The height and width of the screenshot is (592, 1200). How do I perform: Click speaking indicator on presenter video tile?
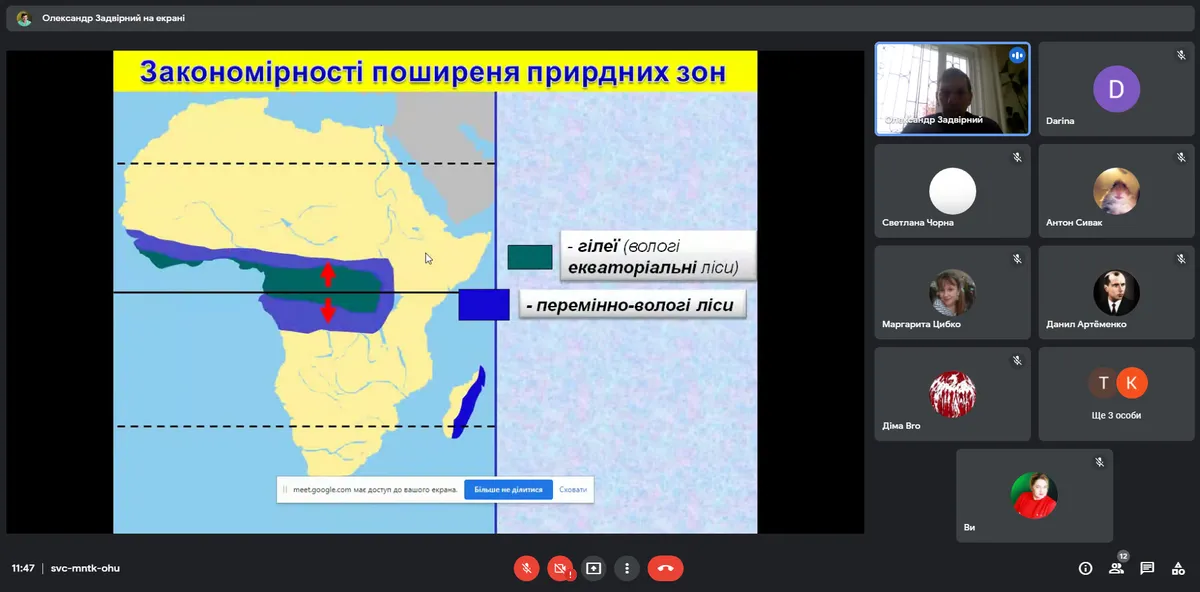click(1017, 55)
